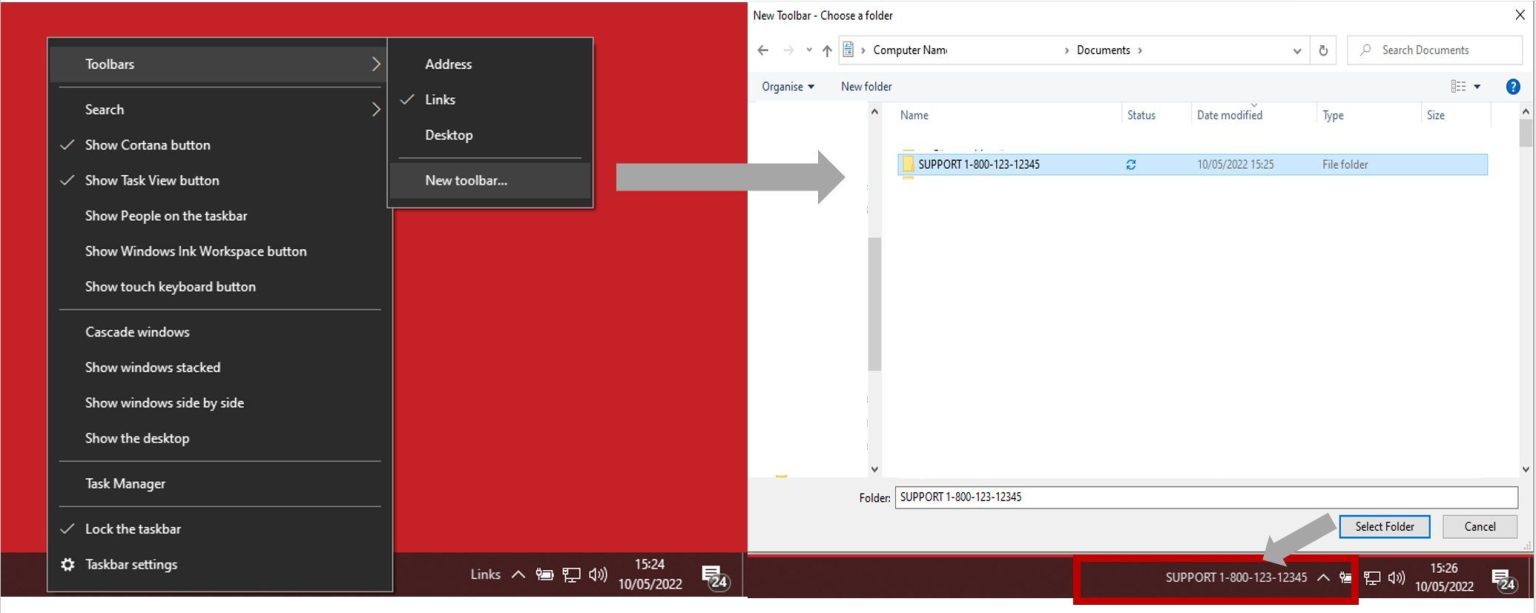1536x613 pixels.
Task: Click inside the Folder name input field
Action: click(x=1100, y=497)
